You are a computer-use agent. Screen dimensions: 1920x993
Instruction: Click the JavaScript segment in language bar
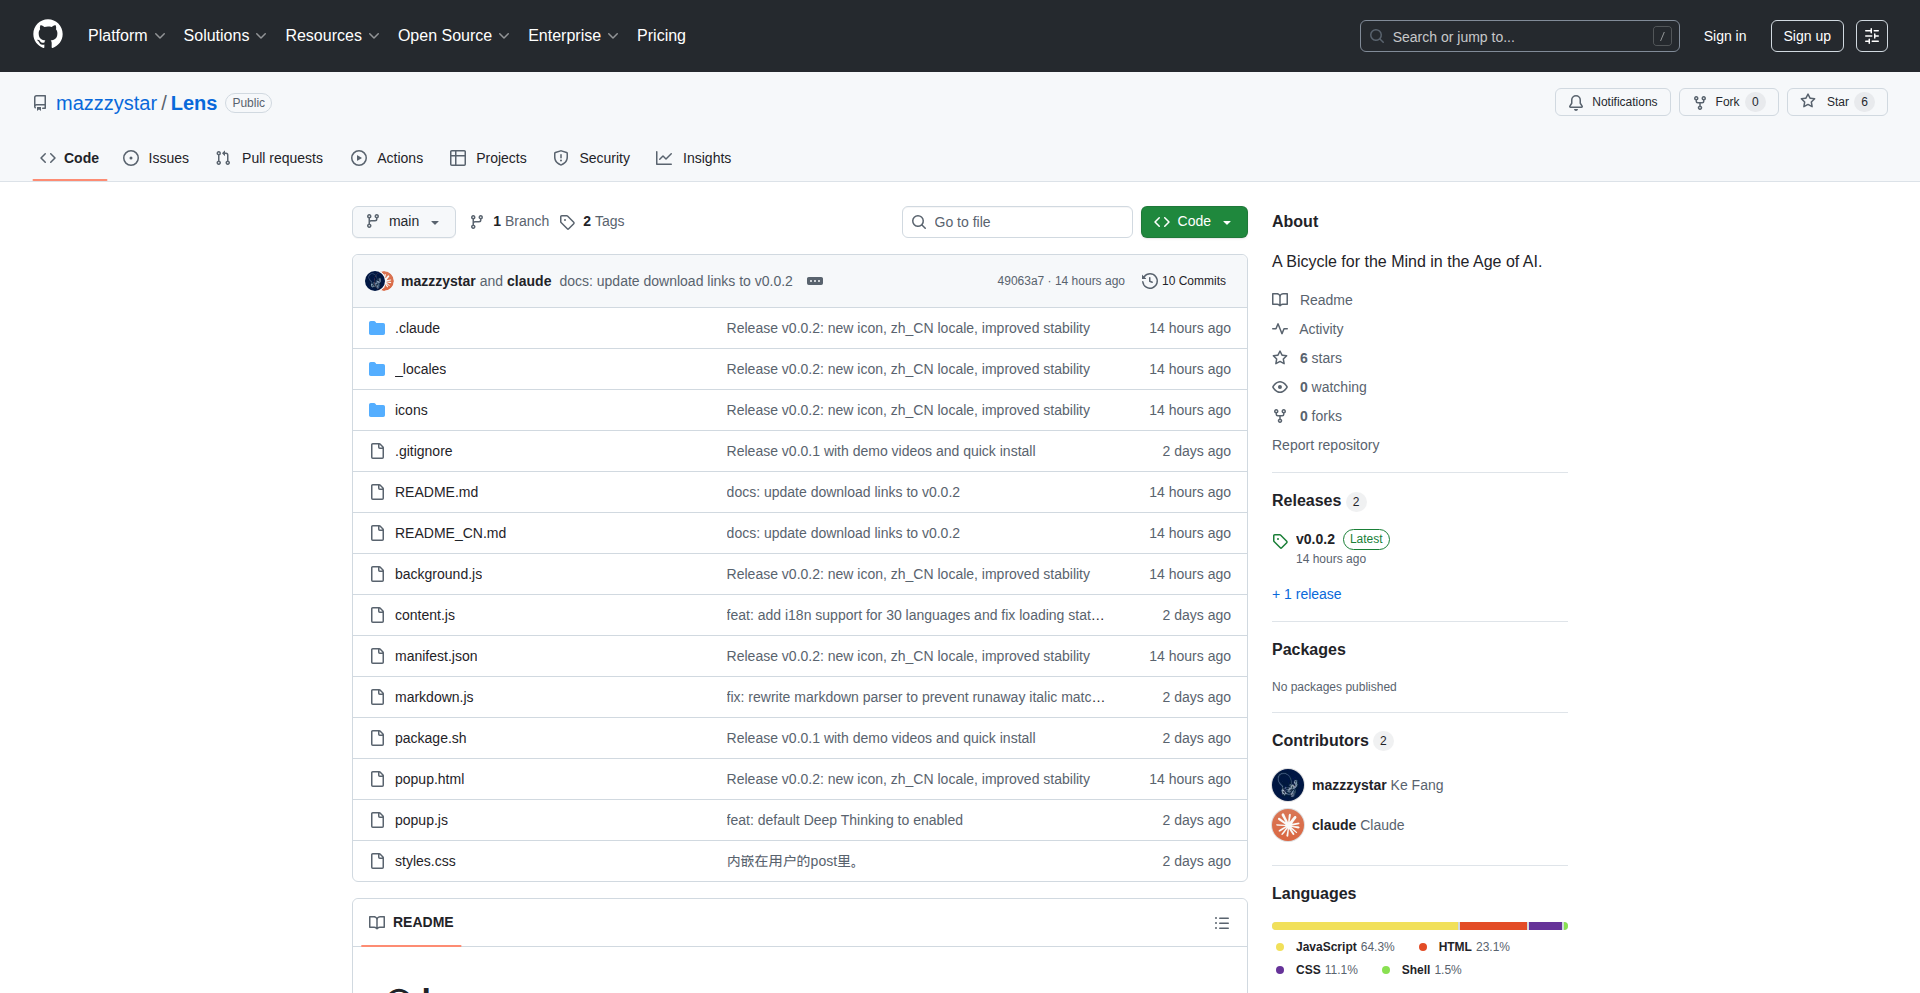1364,926
